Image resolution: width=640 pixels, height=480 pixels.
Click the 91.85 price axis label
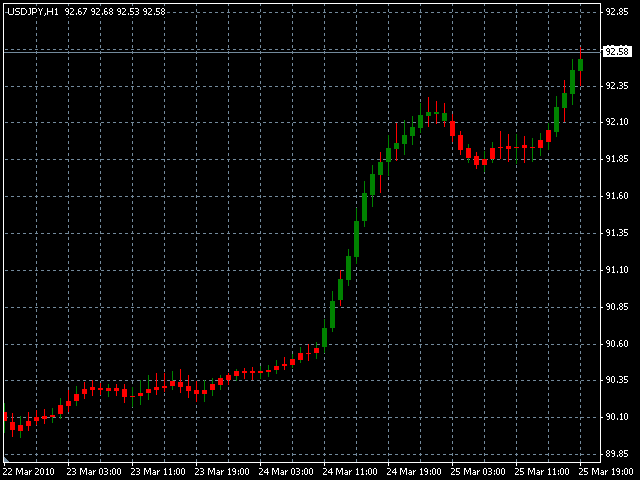[617, 159]
